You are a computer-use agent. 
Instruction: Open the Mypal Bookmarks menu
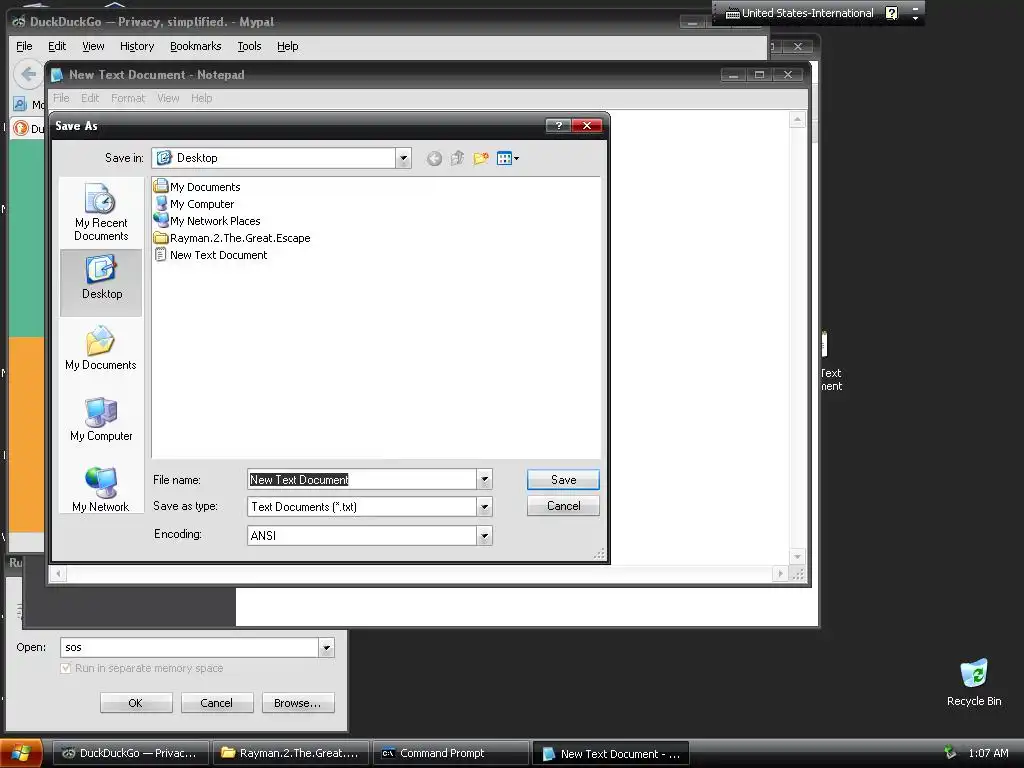pos(196,46)
